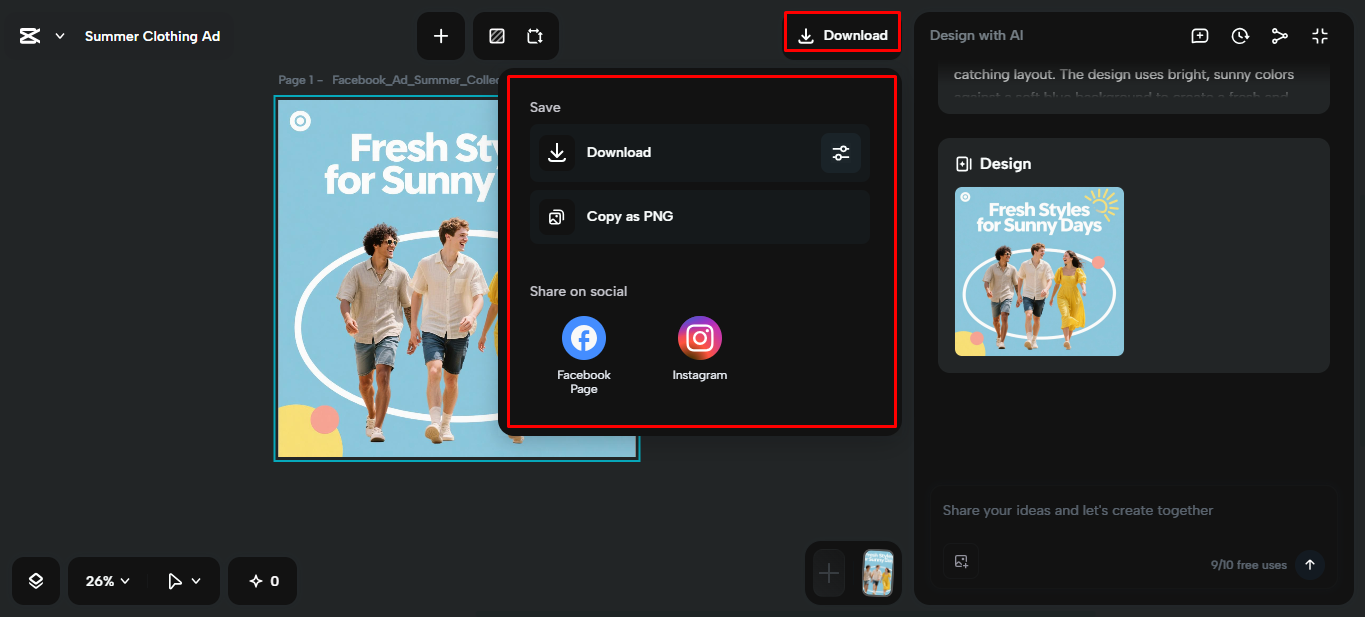Open chat history in Design with AI

[x=1240, y=35]
